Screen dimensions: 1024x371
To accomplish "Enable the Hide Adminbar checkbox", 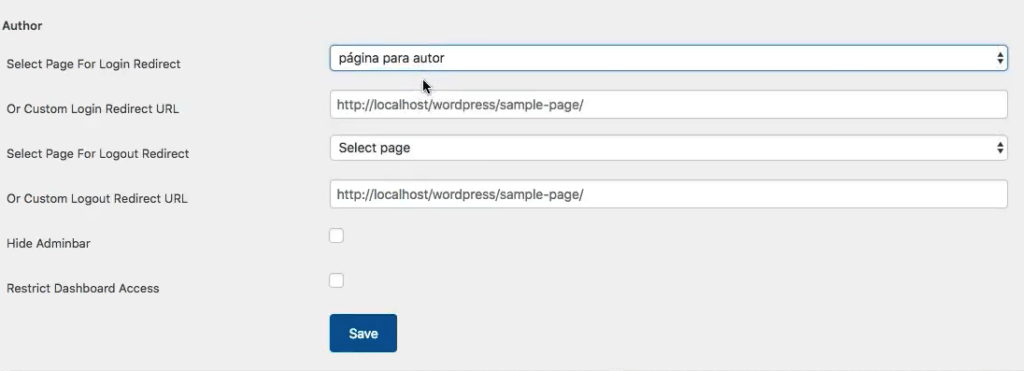I will [x=336, y=235].
